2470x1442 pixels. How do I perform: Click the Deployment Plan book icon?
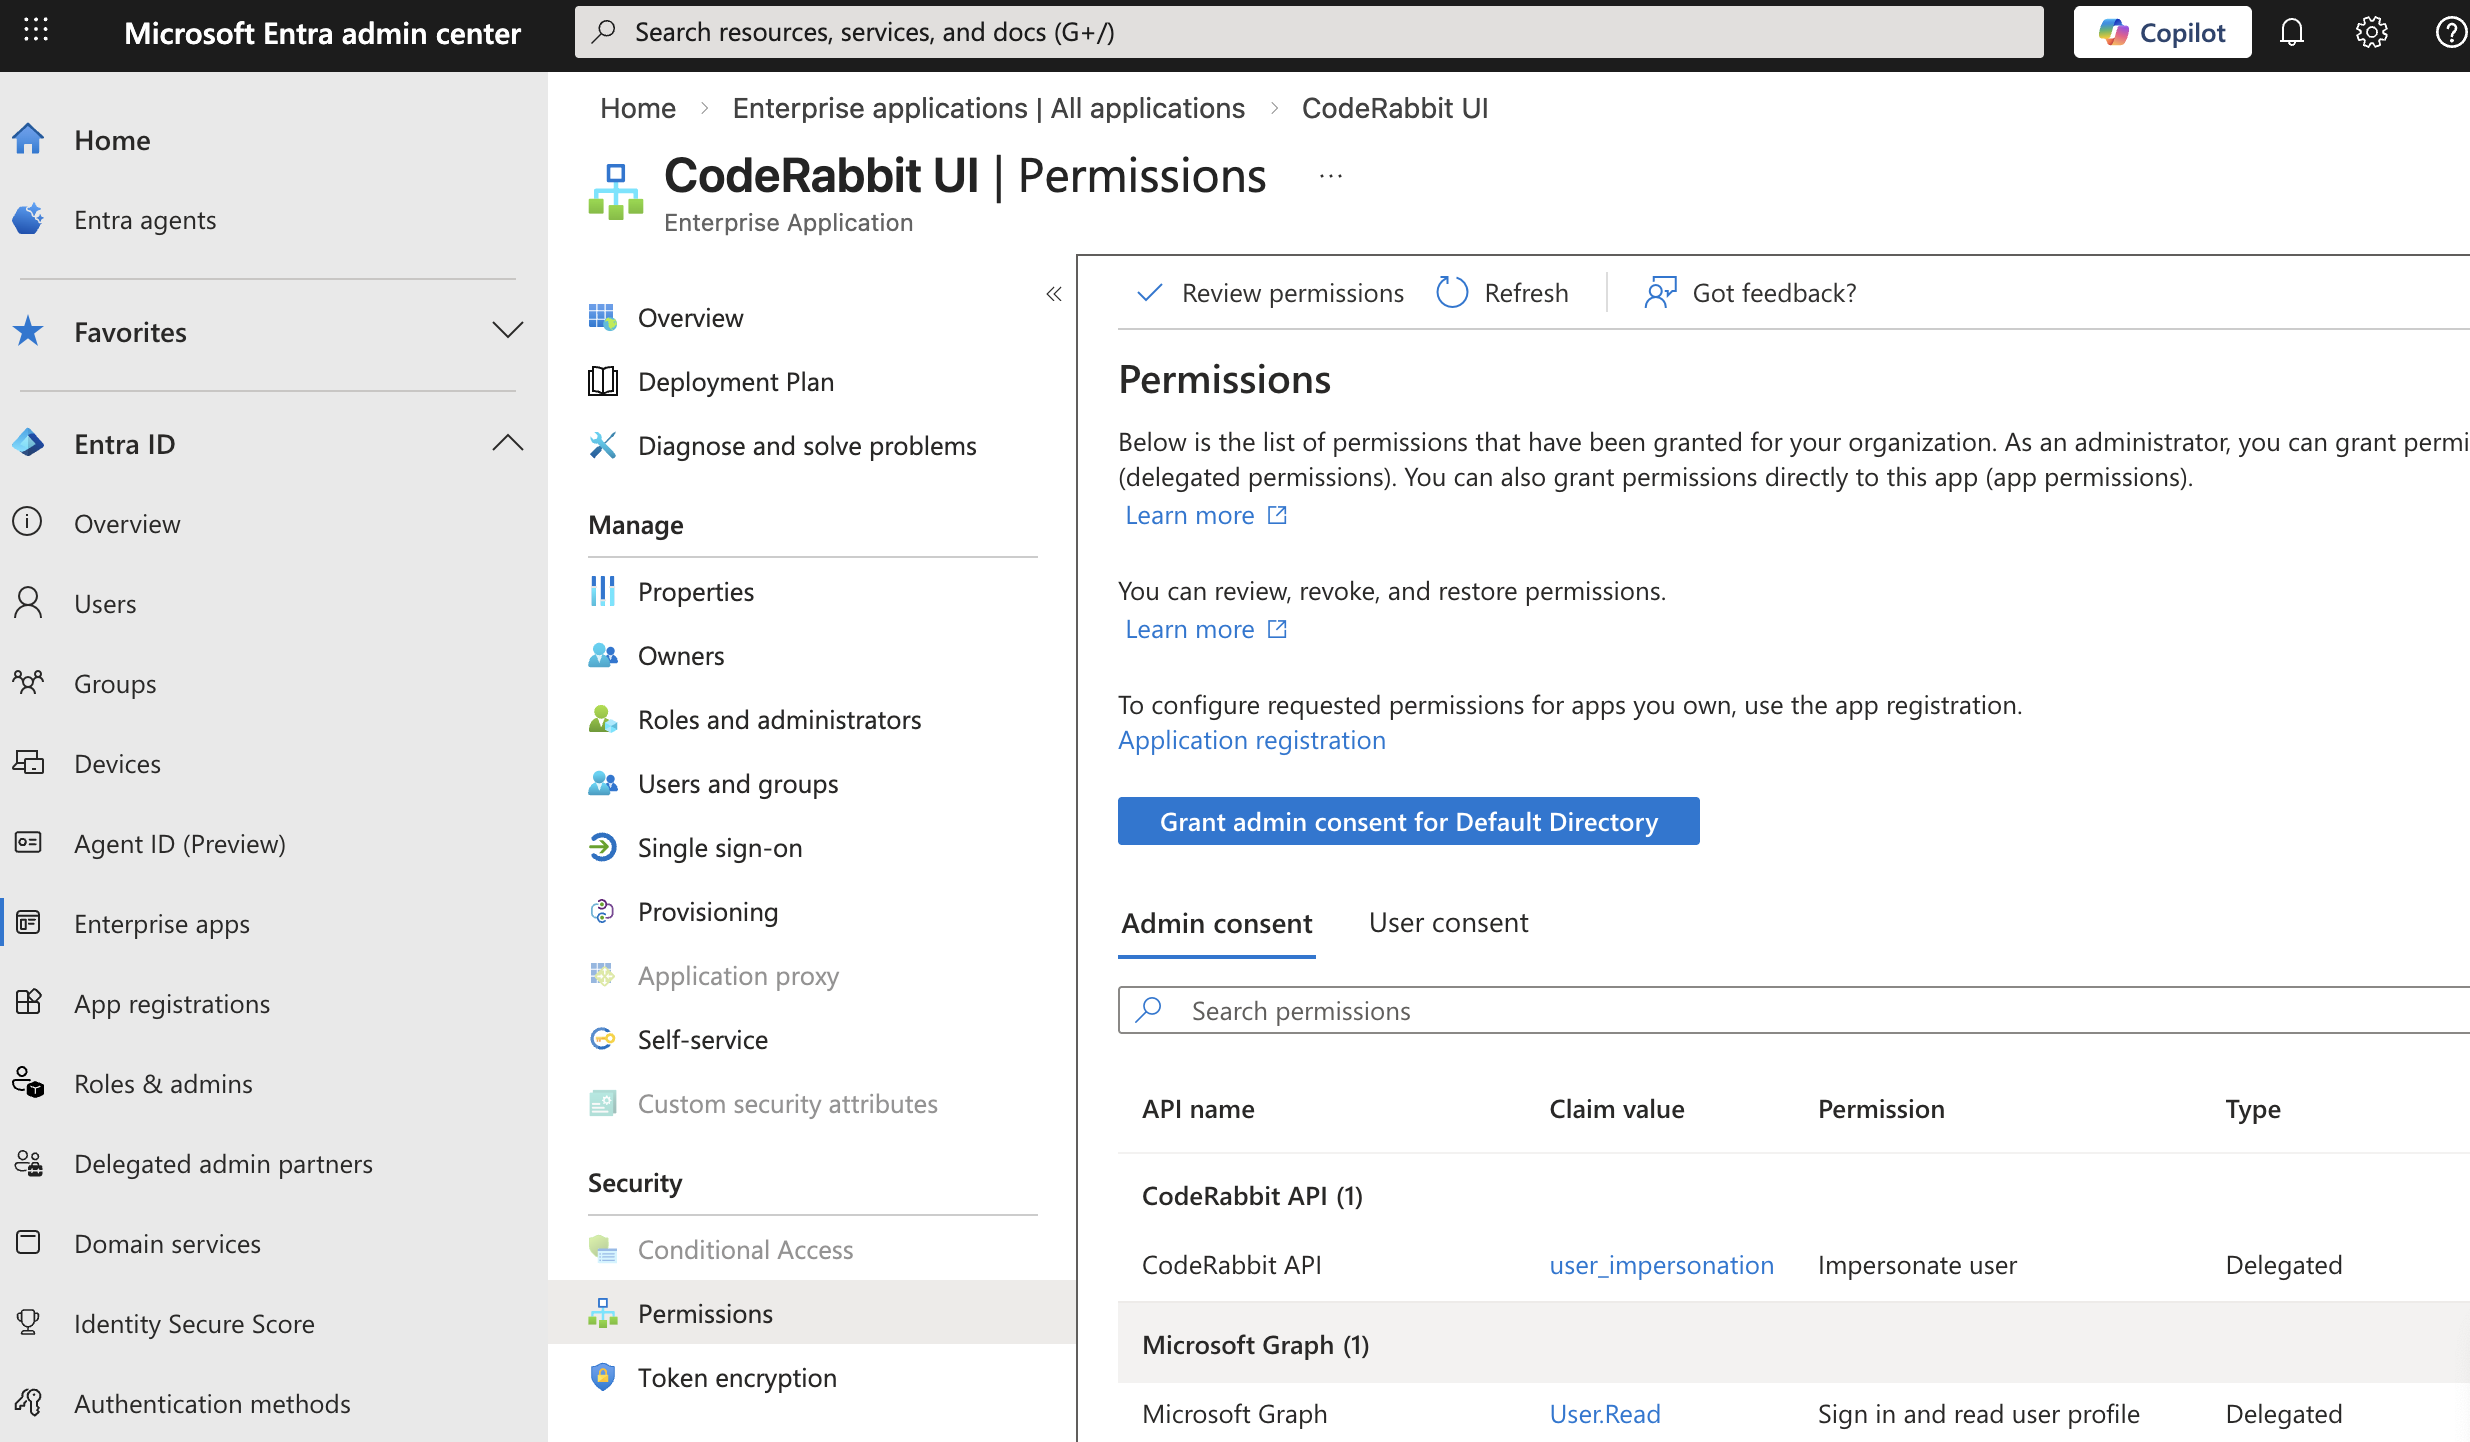click(x=603, y=381)
